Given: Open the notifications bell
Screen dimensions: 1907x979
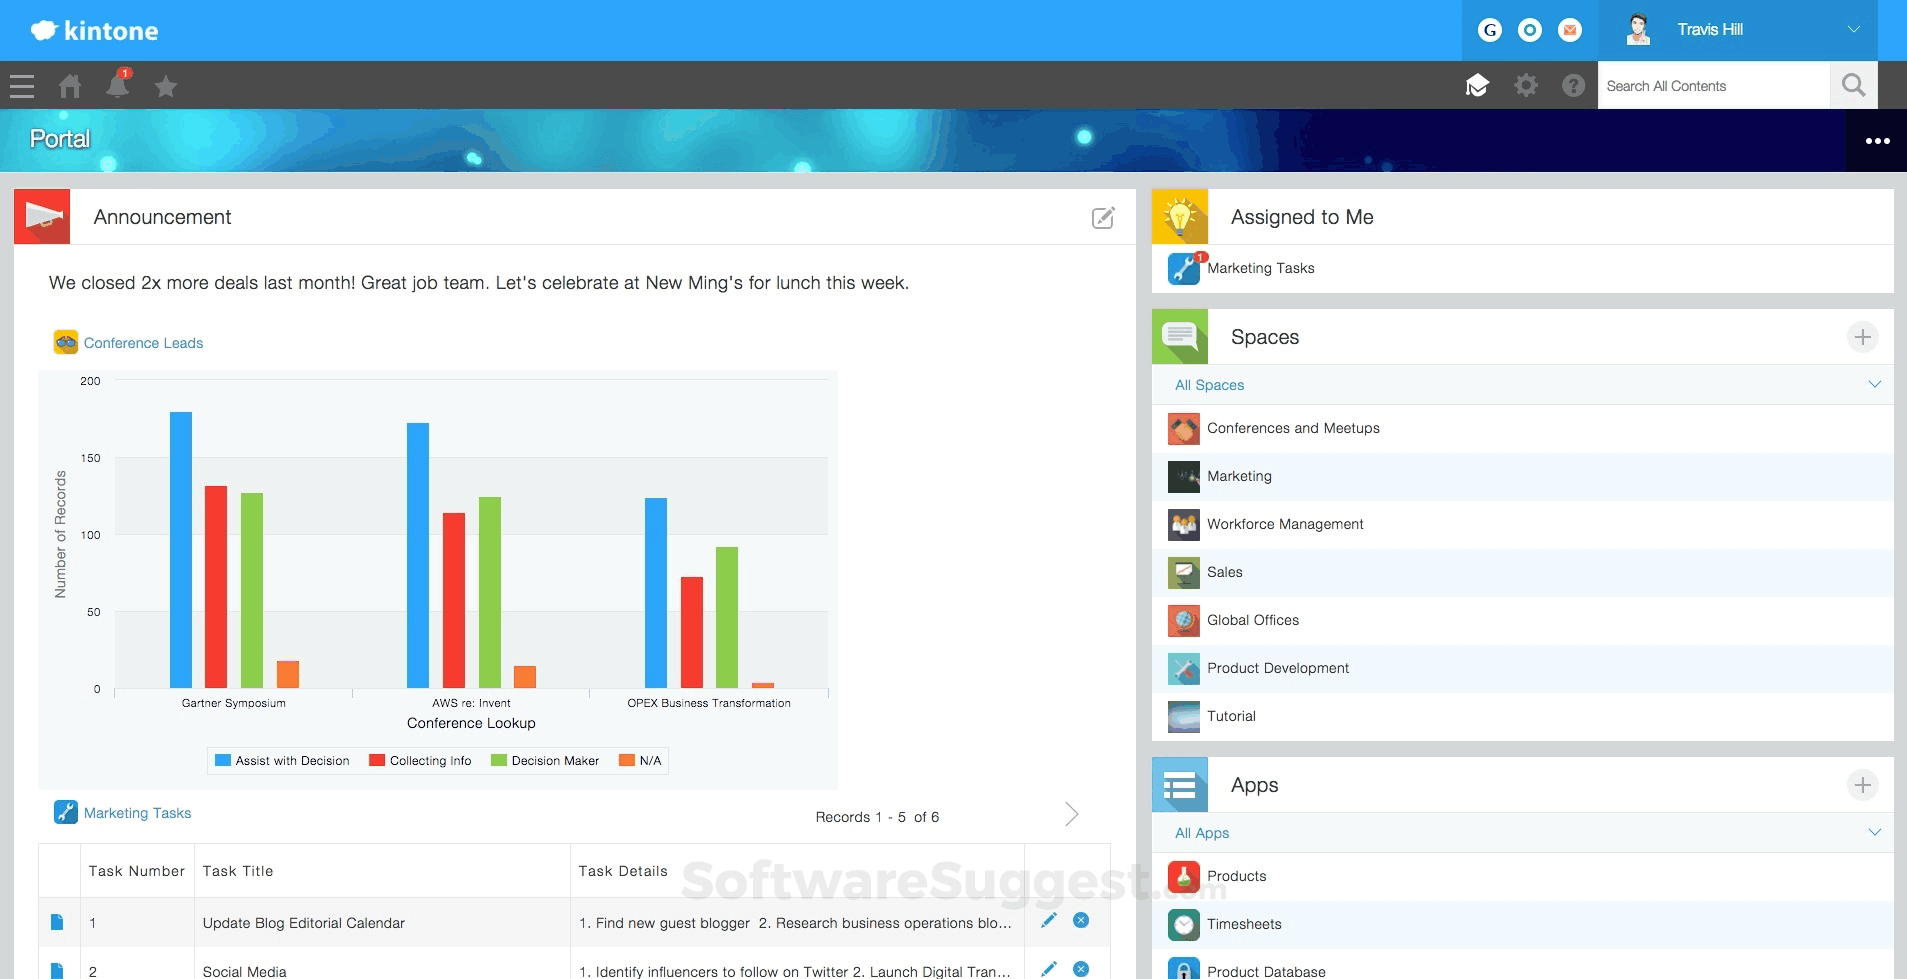Looking at the screenshot, I should [118, 86].
